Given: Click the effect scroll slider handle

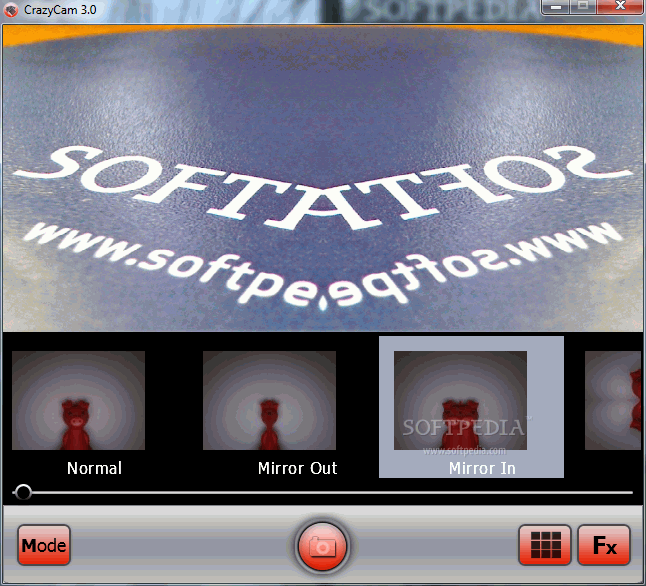Looking at the screenshot, I should 23,492.
